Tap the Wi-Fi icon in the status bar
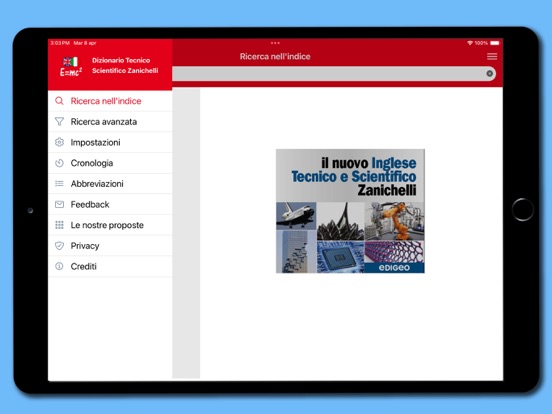The image size is (552, 414). tap(470, 43)
